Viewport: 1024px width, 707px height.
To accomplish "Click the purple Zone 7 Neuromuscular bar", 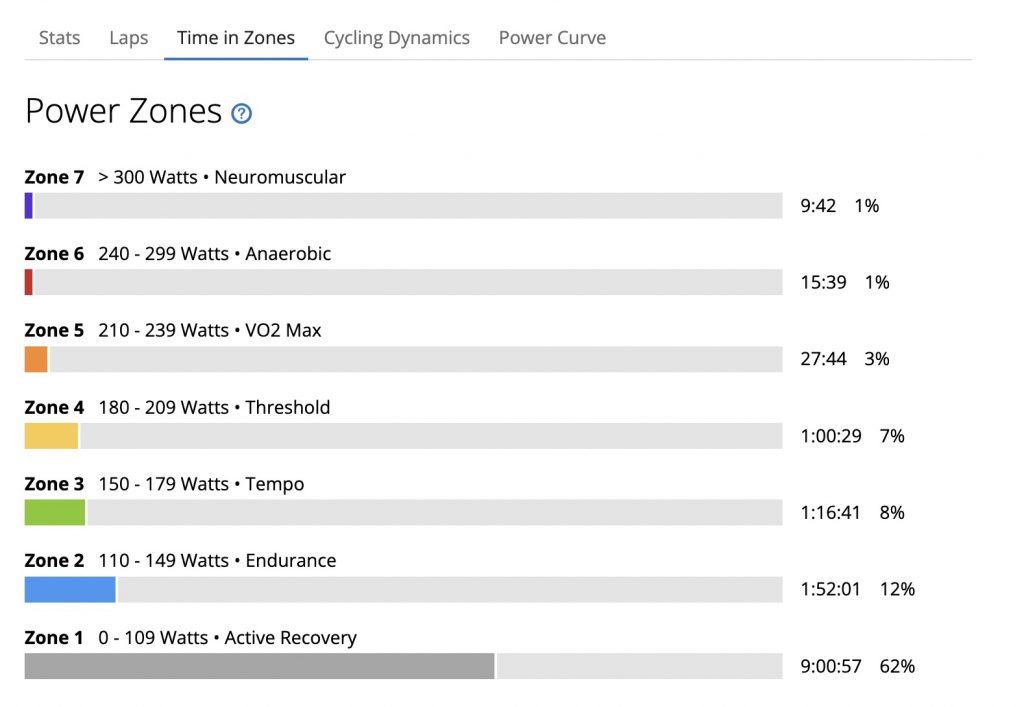I will (x=29, y=206).
